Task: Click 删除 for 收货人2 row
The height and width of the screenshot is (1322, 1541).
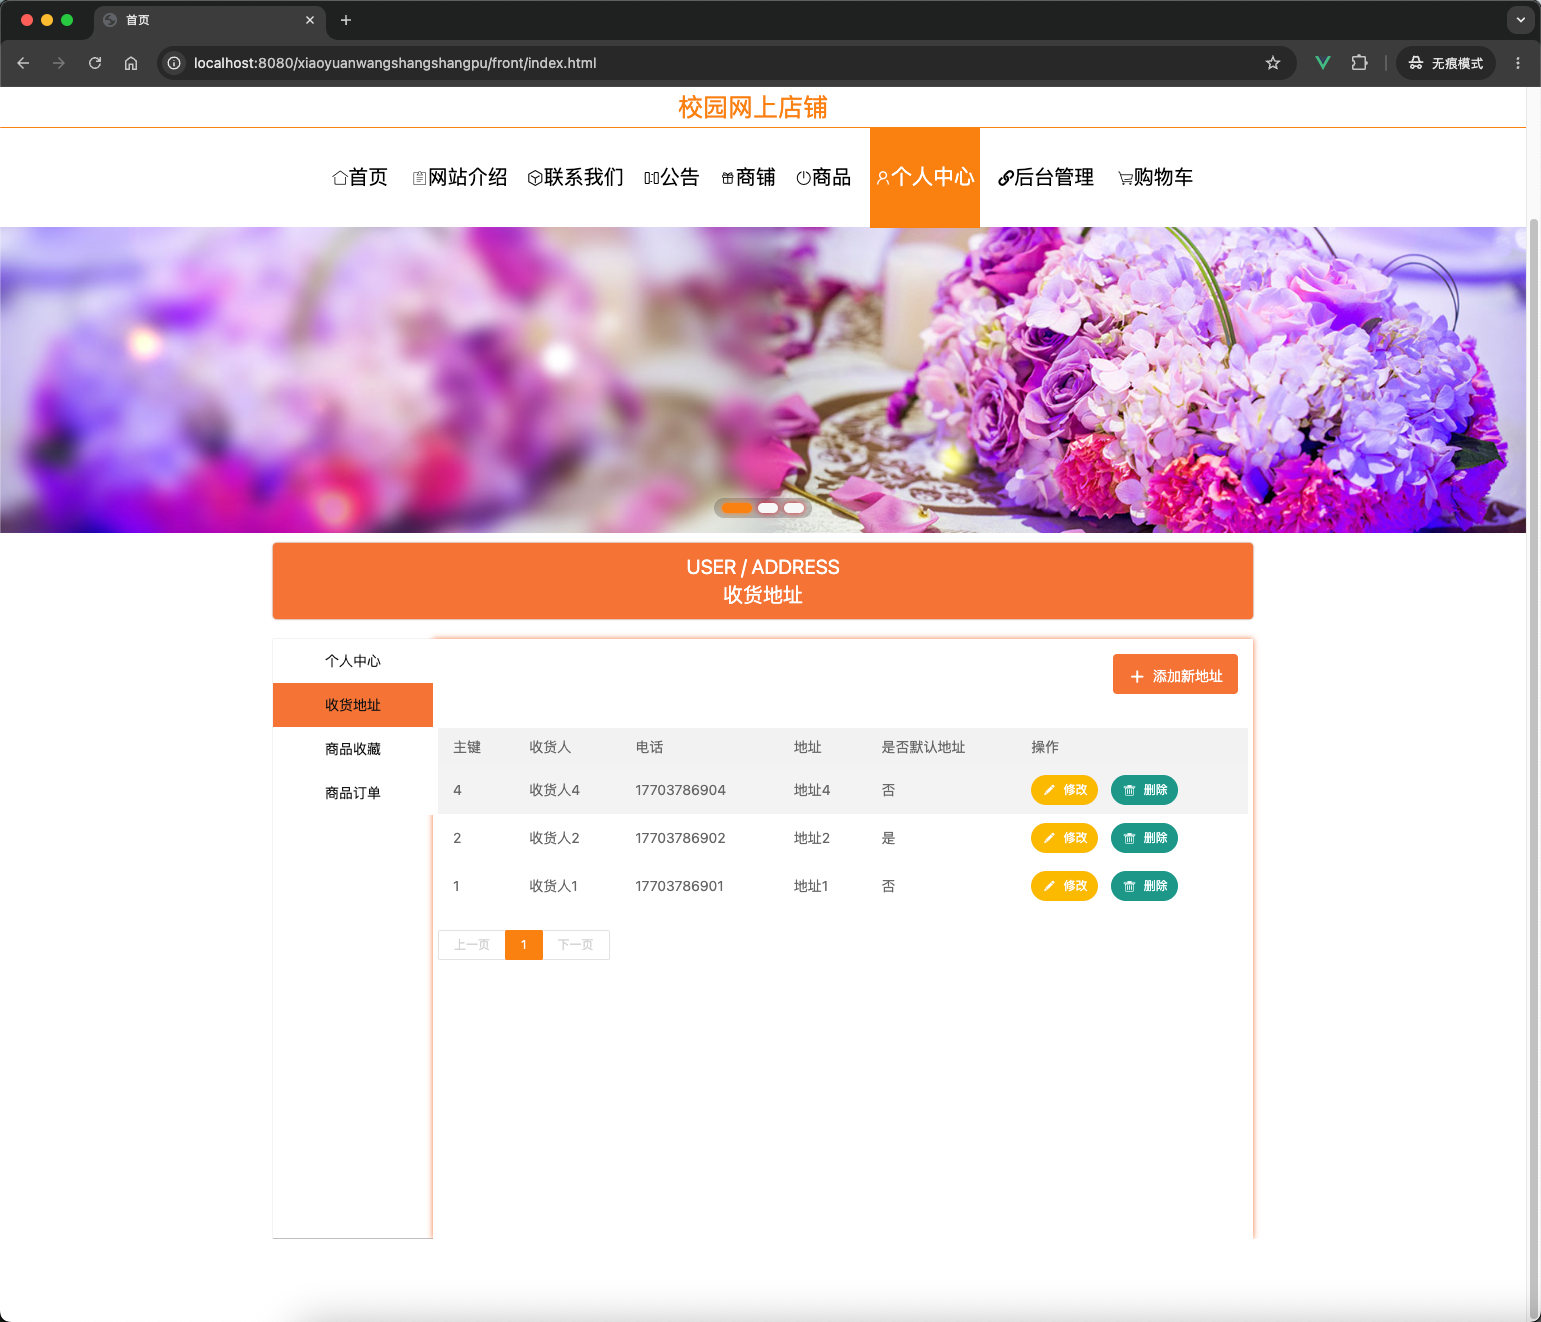Action: 1144,838
